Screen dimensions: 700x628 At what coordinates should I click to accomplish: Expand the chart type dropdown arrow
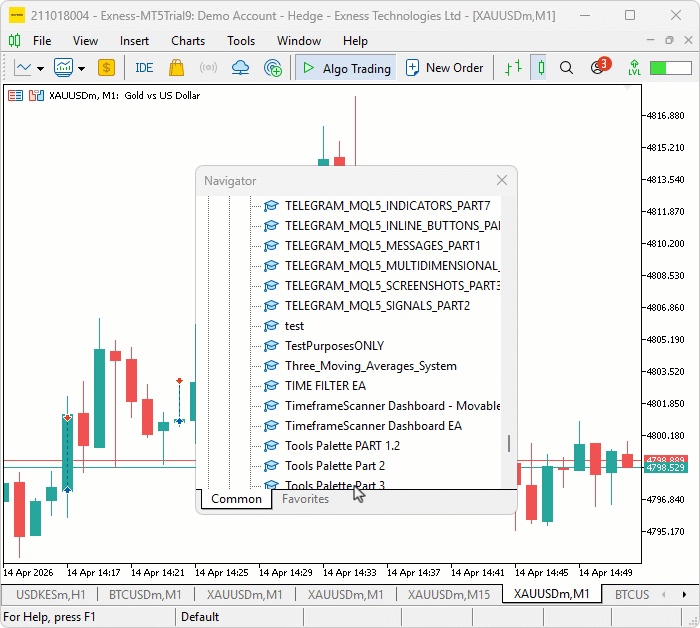[x=40, y=68]
